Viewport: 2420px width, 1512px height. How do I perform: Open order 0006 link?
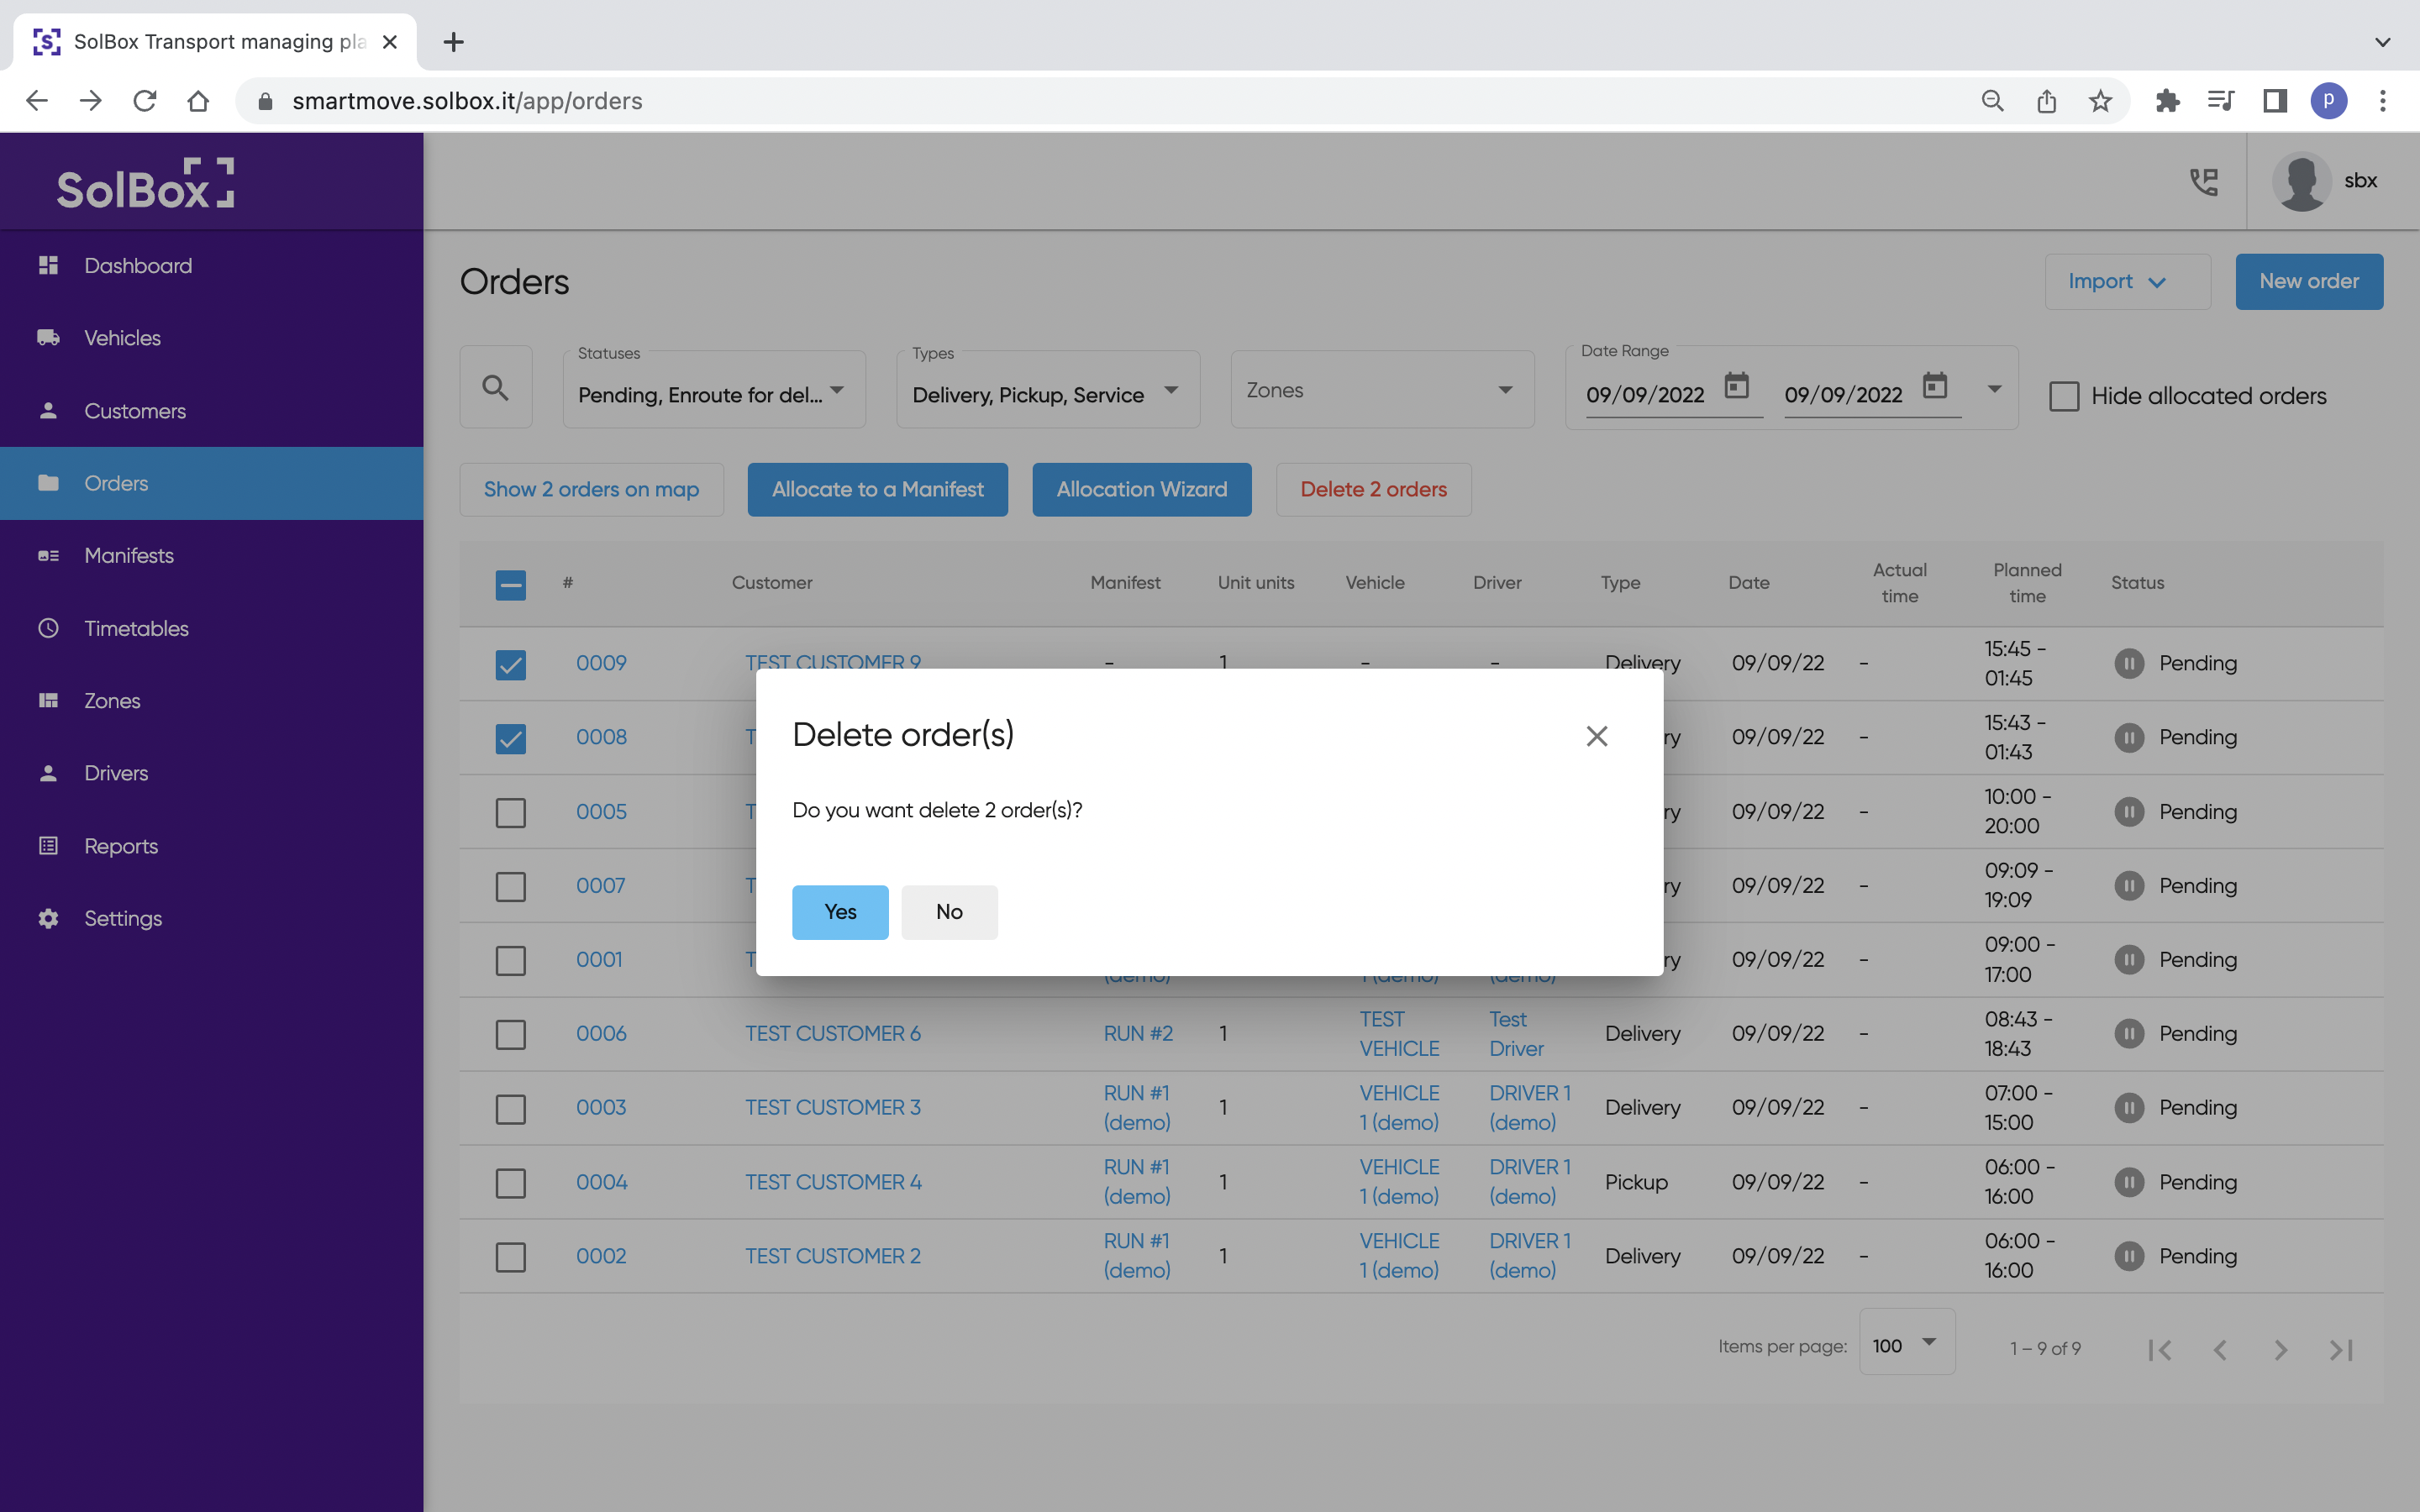coord(601,1033)
